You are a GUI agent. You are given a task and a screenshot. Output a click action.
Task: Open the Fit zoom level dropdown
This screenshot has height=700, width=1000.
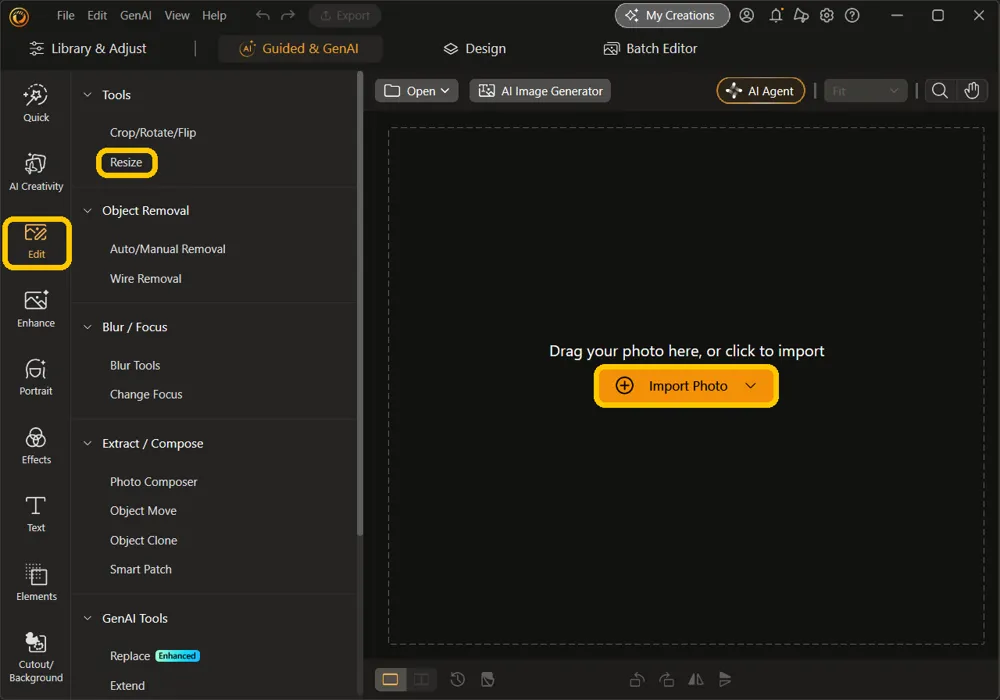tap(865, 91)
